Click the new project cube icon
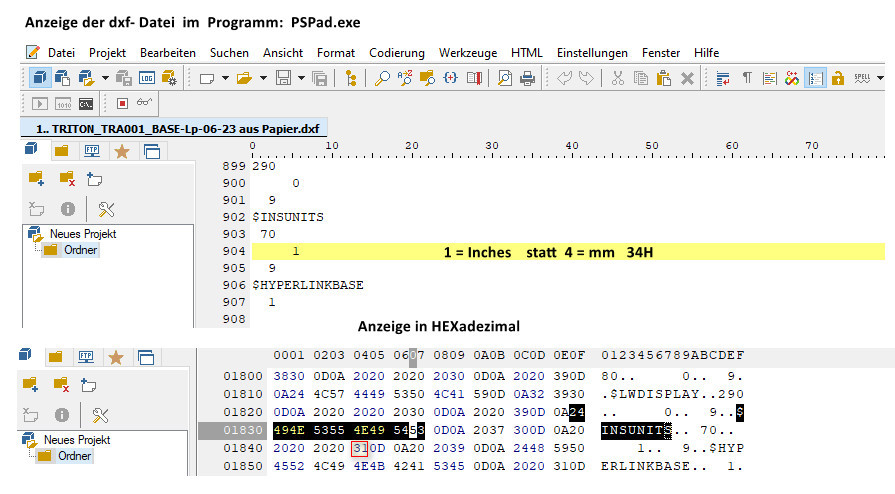895x494 pixels. click(39, 78)
